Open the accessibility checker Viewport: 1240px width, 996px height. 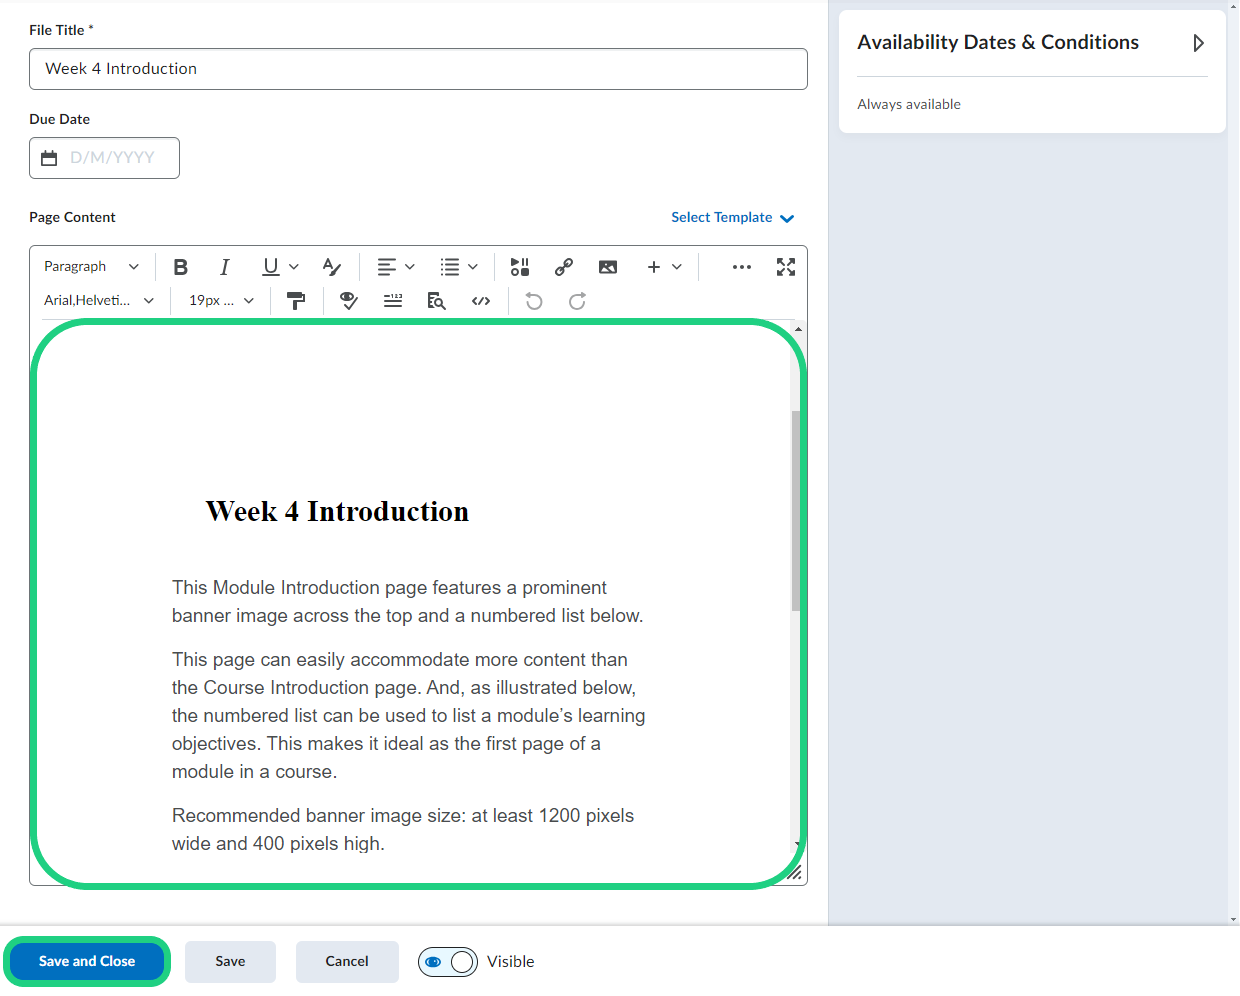[x=349, y=301]
